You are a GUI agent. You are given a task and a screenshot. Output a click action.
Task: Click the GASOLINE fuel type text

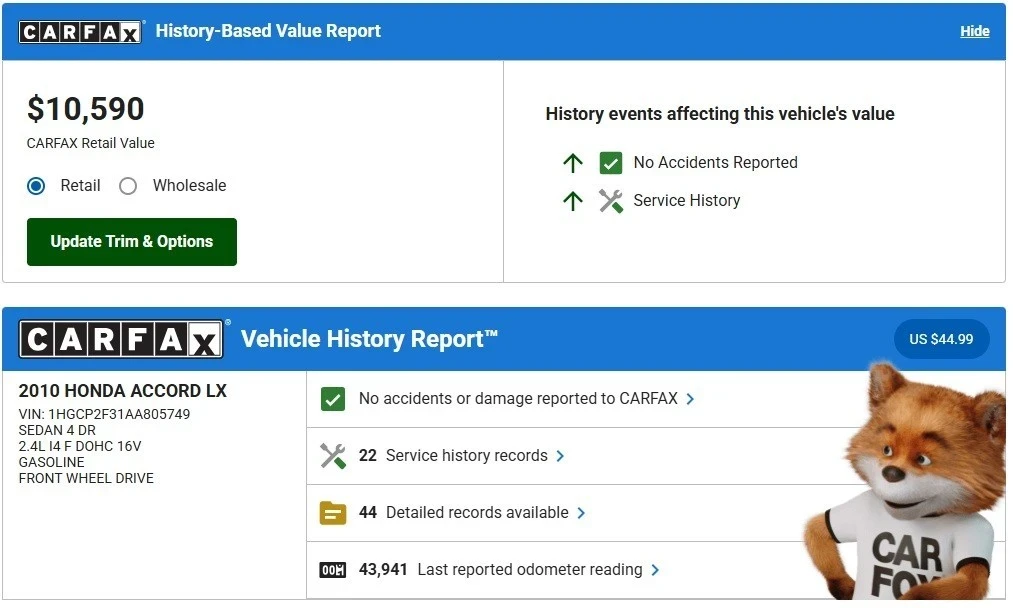(52, 463)
